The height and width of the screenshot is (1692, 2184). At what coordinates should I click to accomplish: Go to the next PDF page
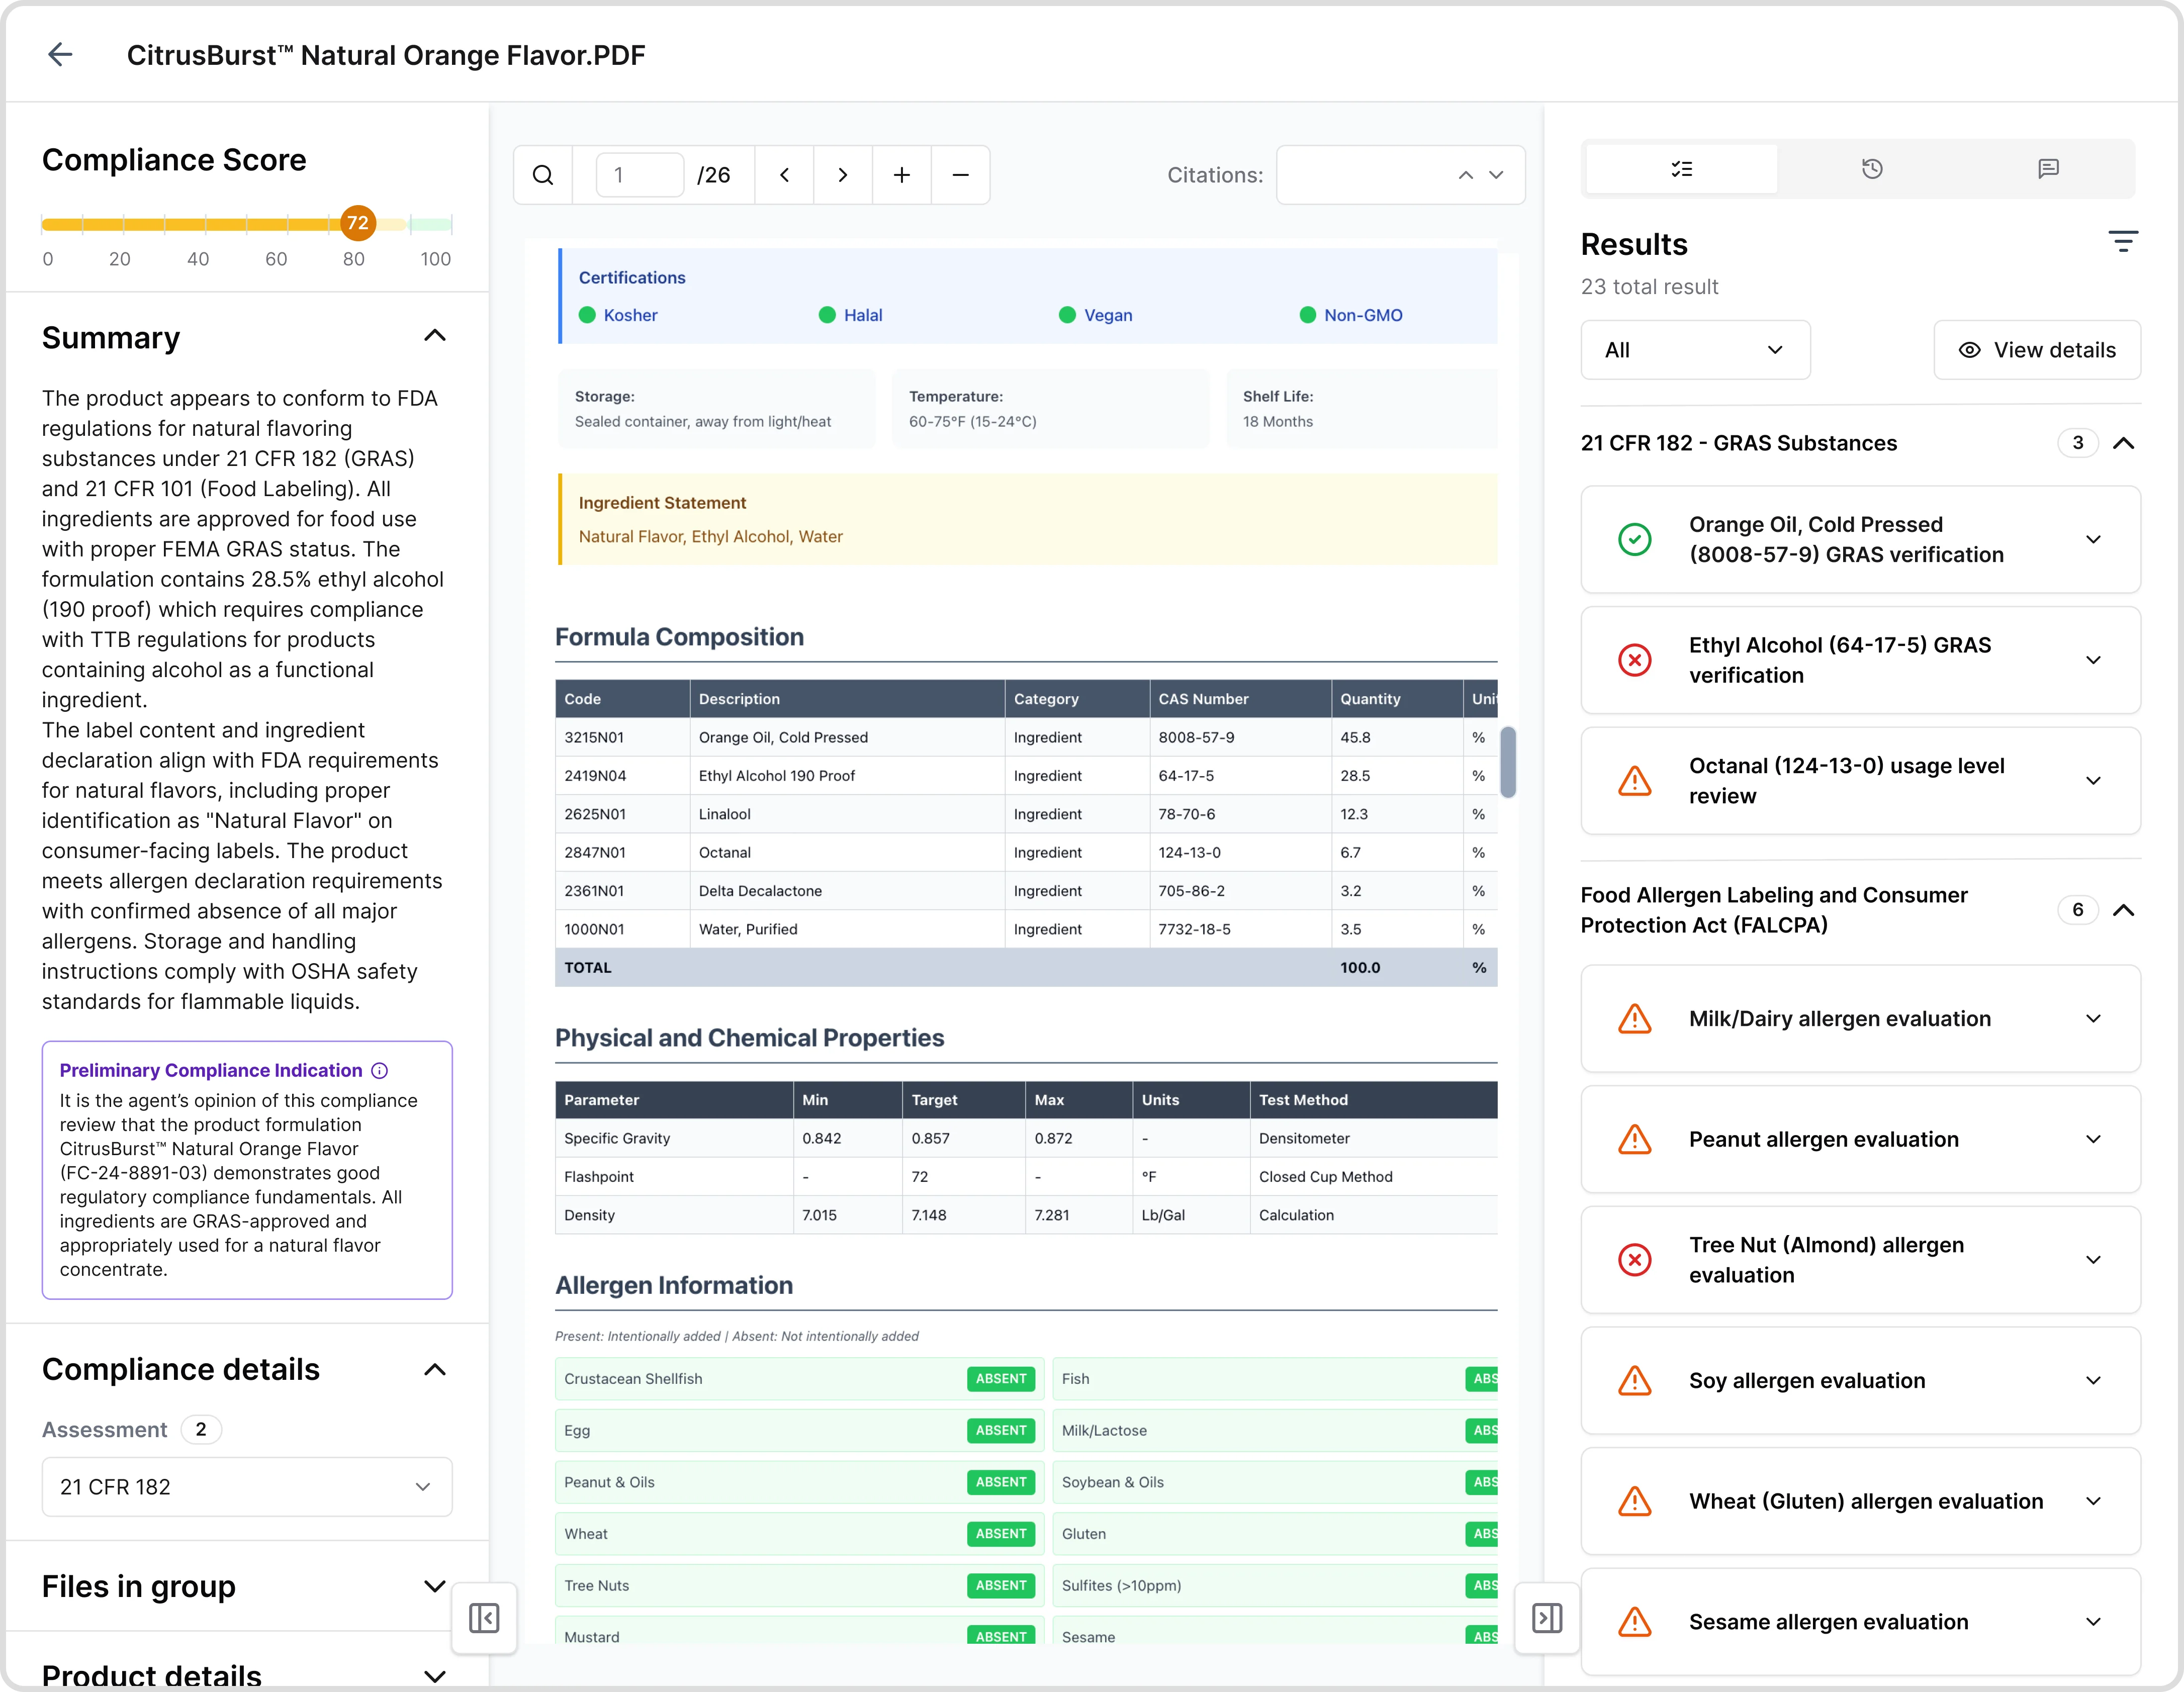[842, 175]
